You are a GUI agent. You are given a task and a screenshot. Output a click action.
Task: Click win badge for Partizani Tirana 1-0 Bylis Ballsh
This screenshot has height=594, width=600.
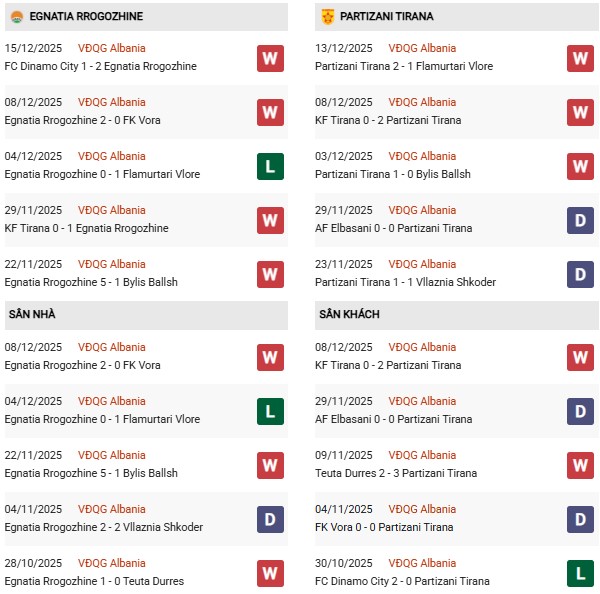tap(580, 166)
